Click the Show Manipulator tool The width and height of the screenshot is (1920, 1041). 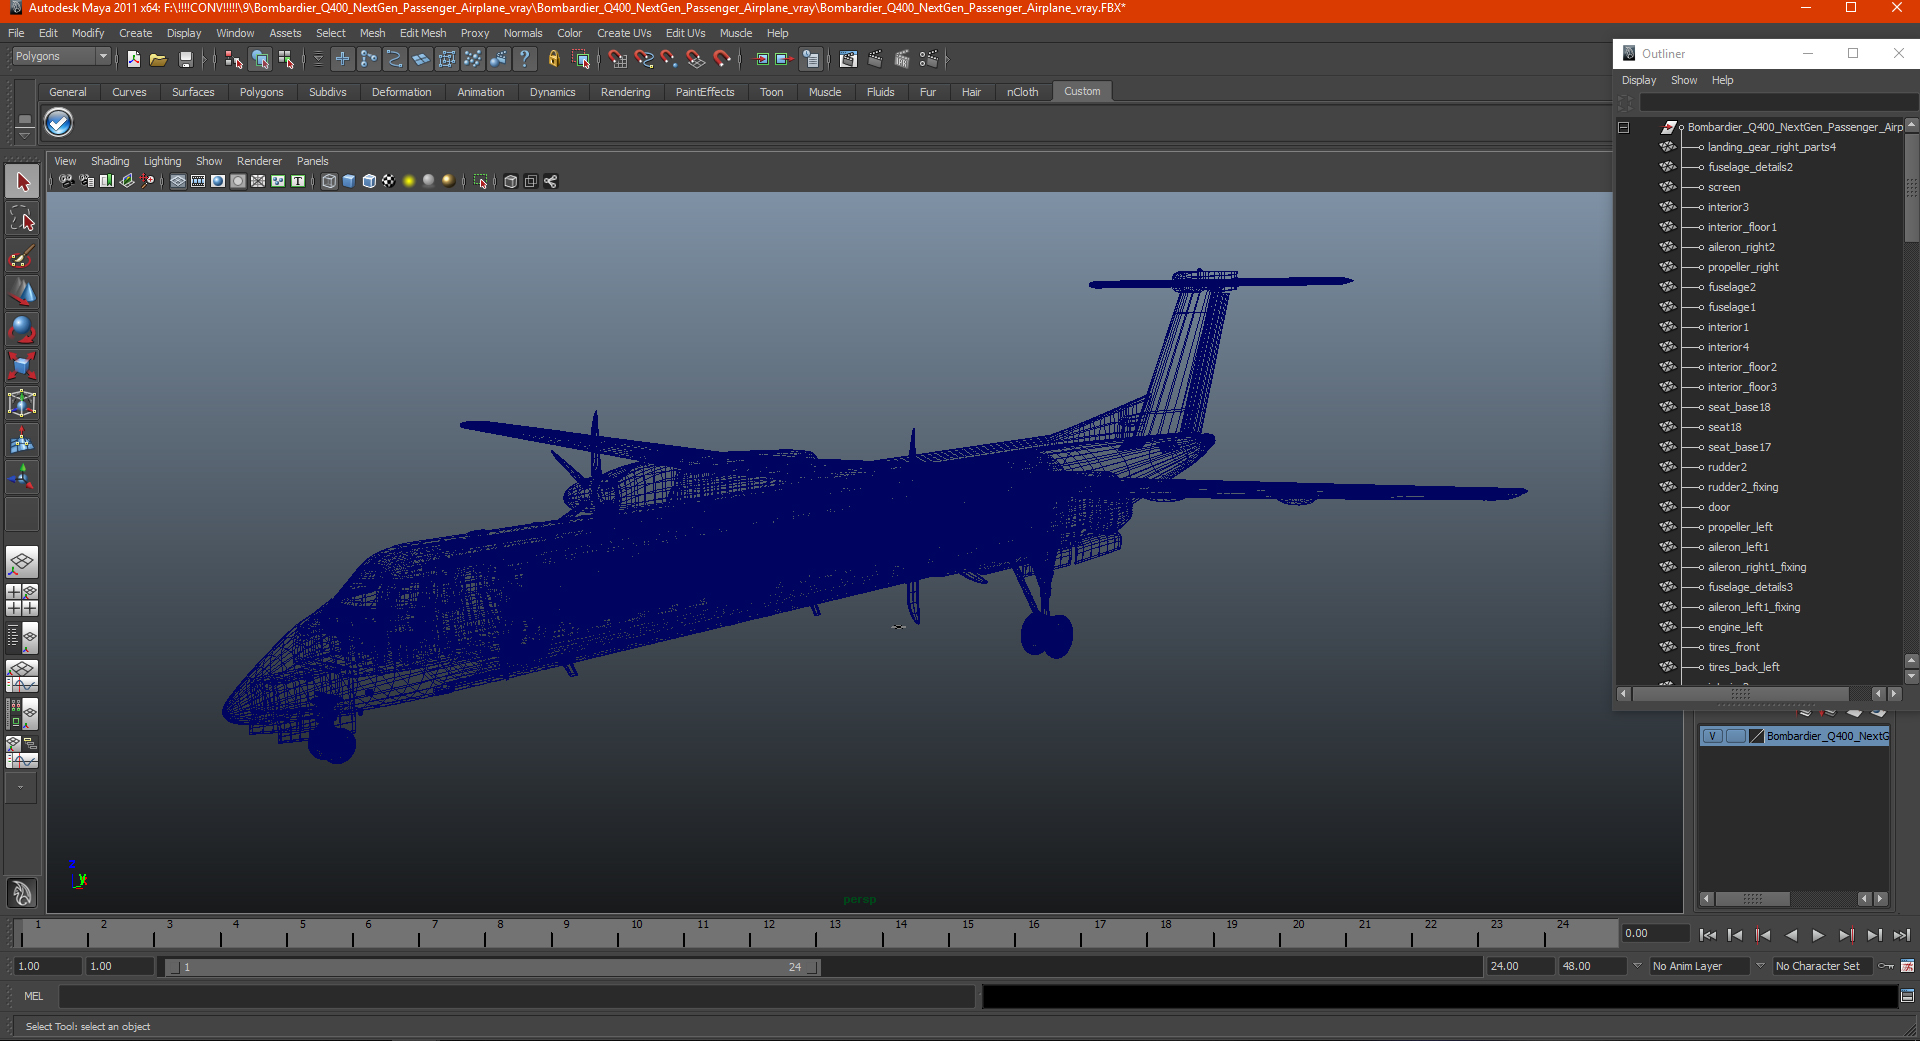tap(22, 477)
